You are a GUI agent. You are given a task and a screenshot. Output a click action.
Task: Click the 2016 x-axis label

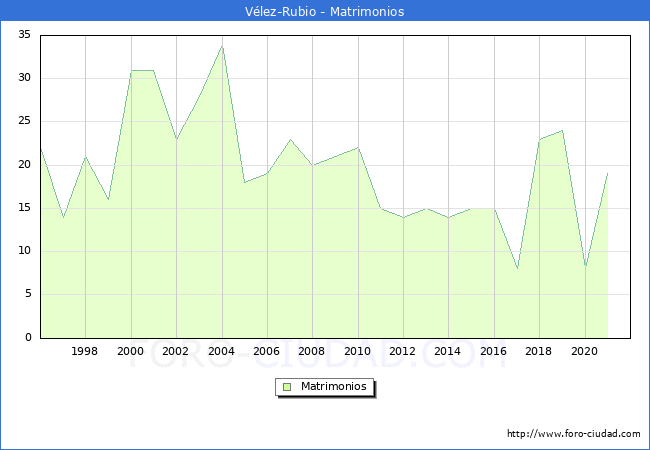[x=493, y=351]
